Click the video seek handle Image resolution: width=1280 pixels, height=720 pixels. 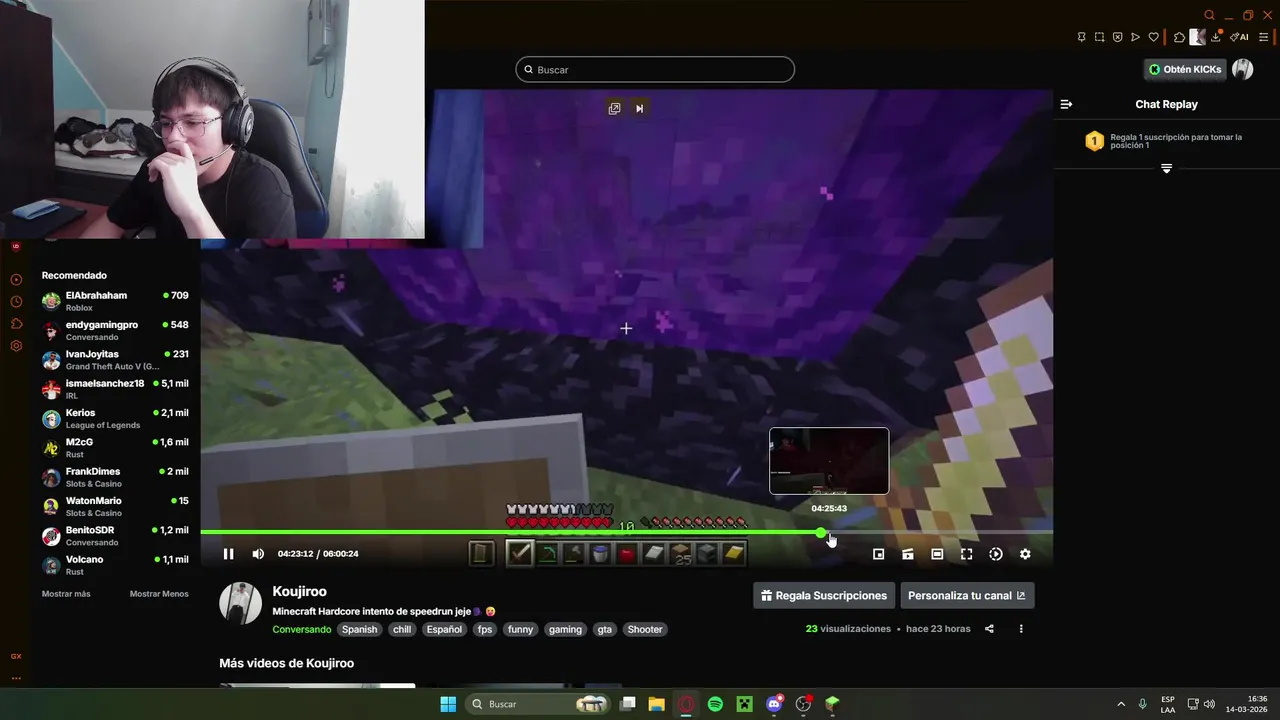[821, 532]
